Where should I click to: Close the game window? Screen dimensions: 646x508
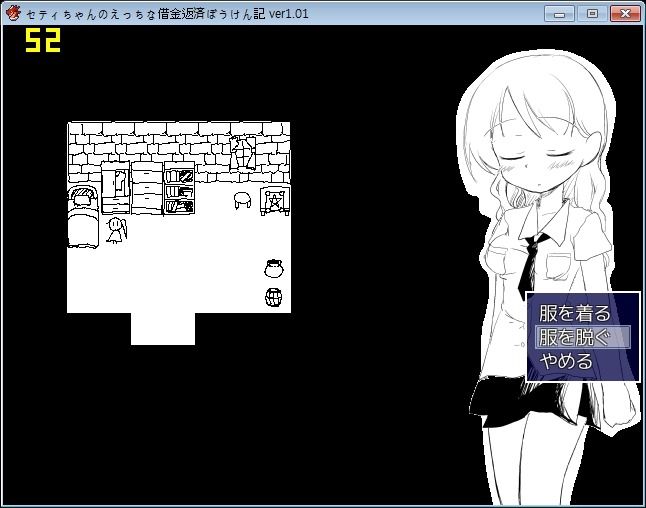click(x=625, y=14)
